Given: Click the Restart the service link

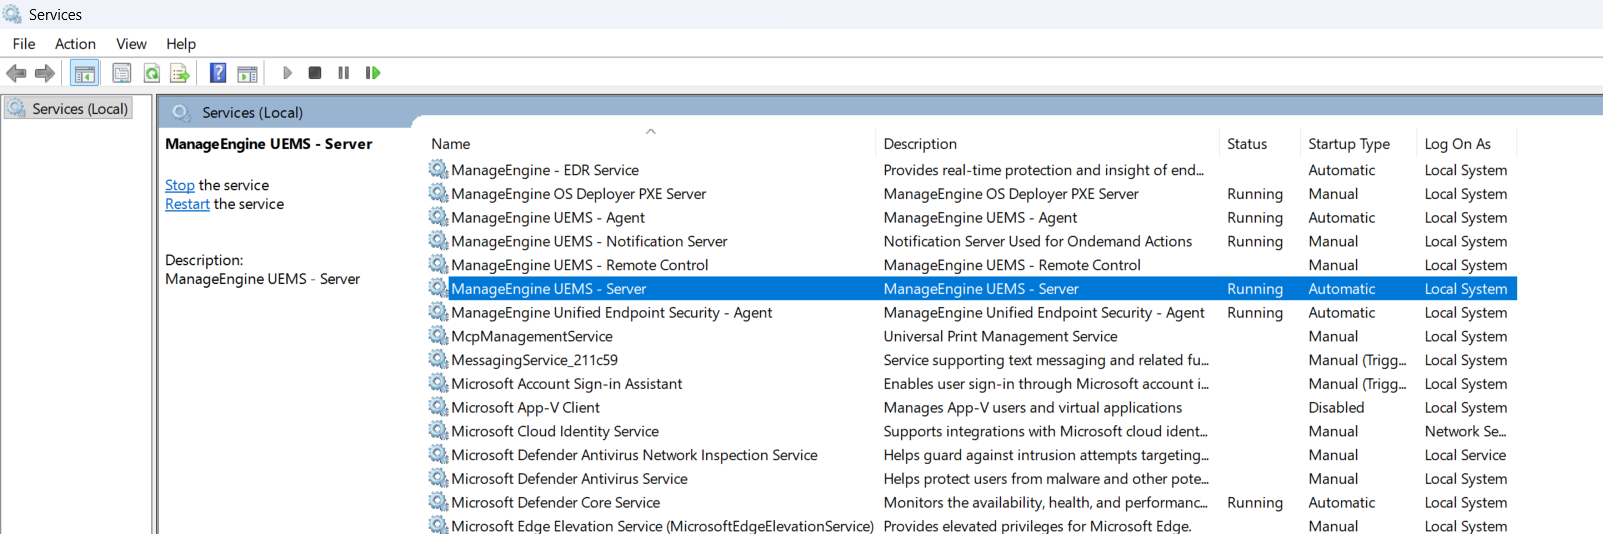Looking at the screenshot, I should tap(187, 204).
